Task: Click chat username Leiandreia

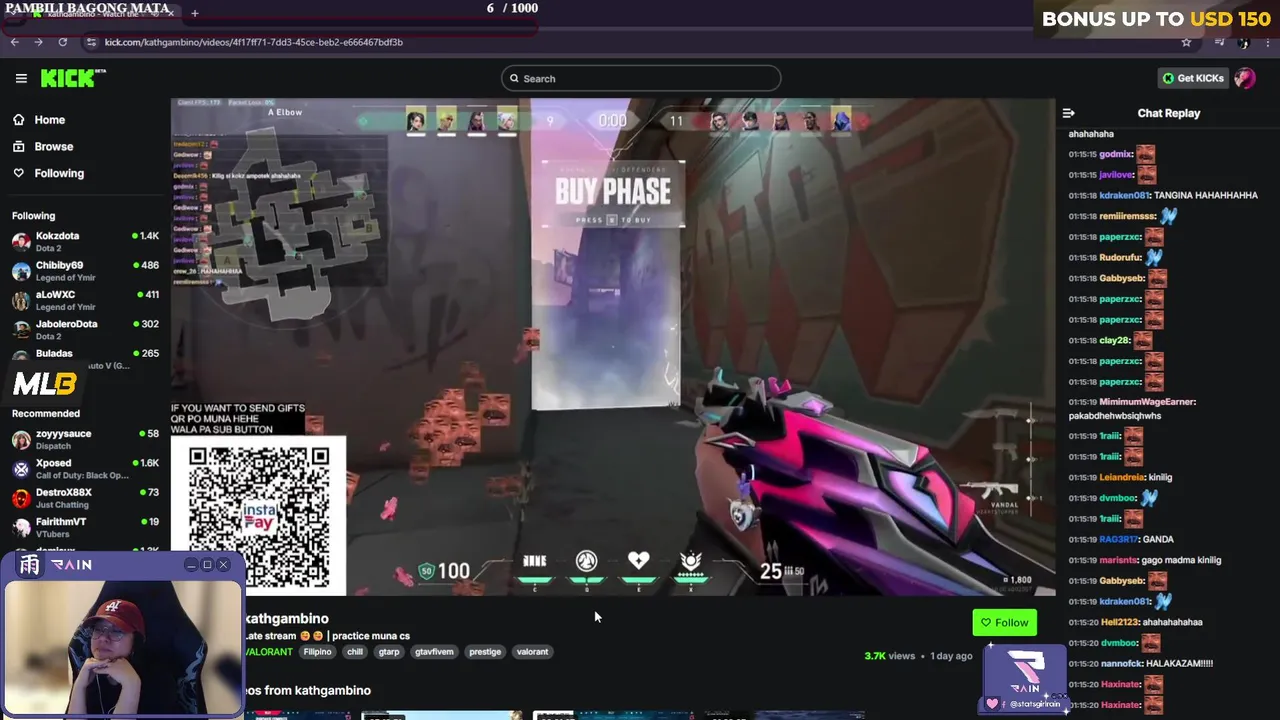Action: (1121, 477)
